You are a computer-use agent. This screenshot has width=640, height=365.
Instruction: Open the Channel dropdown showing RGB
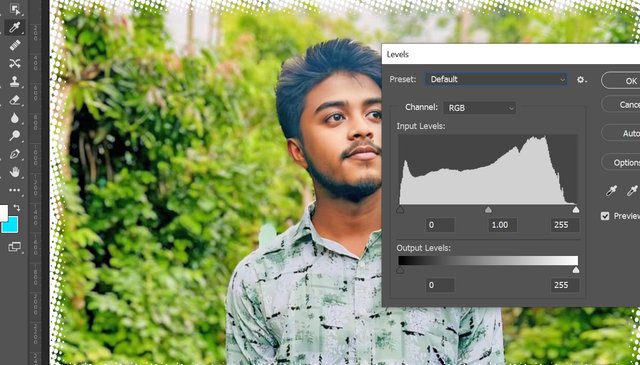coord(480,108)
